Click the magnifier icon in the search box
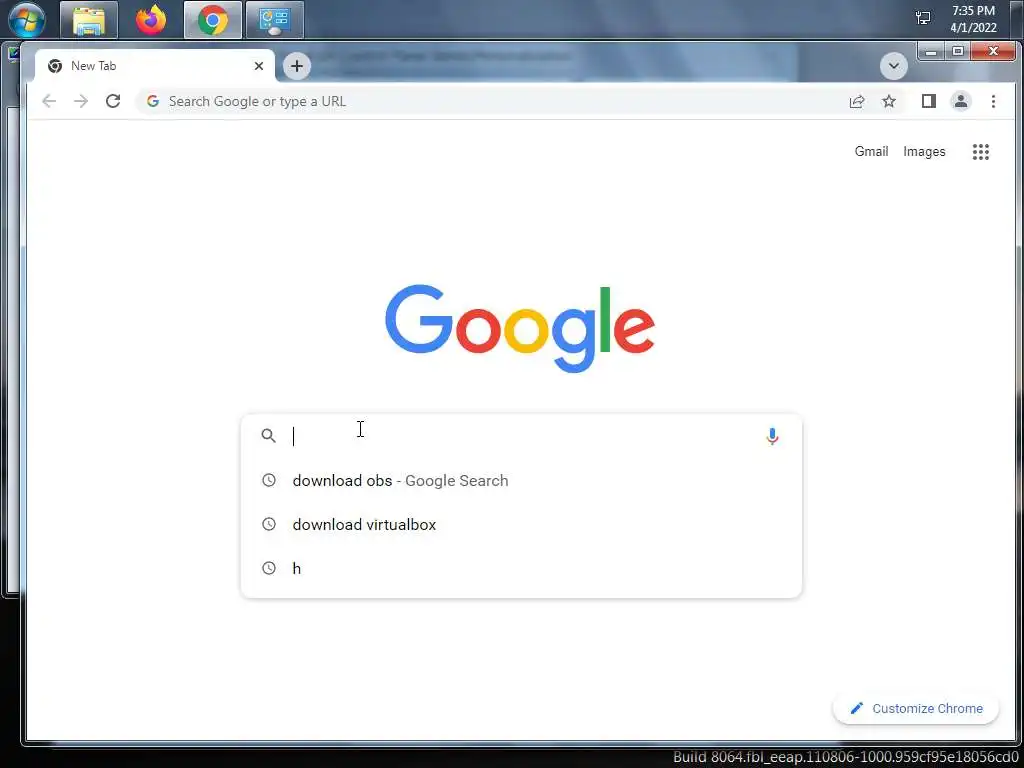Screen dimensions: 1024x768 point(268,436)
